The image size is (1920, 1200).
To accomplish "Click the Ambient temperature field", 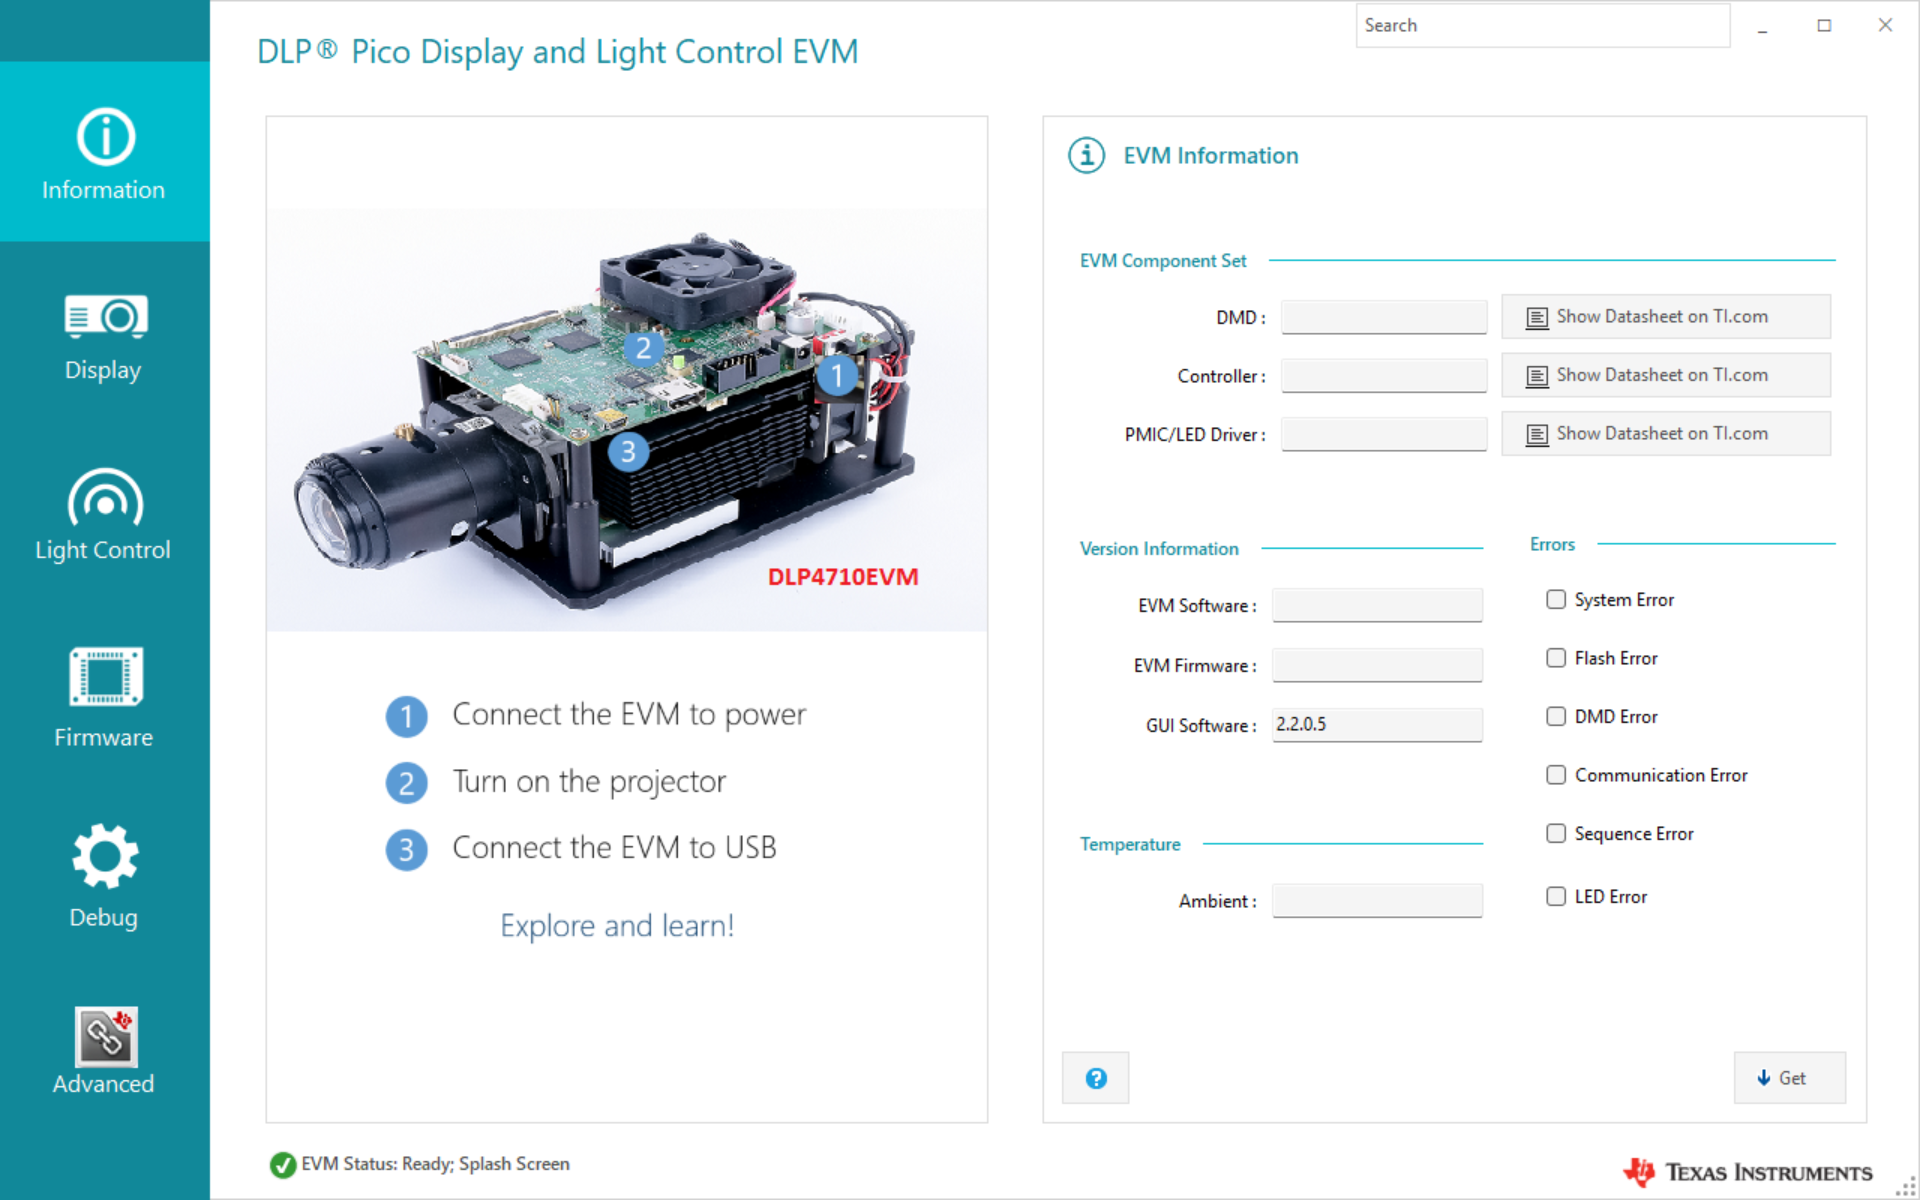I will pyautogui.click(x=1377, y=901).
